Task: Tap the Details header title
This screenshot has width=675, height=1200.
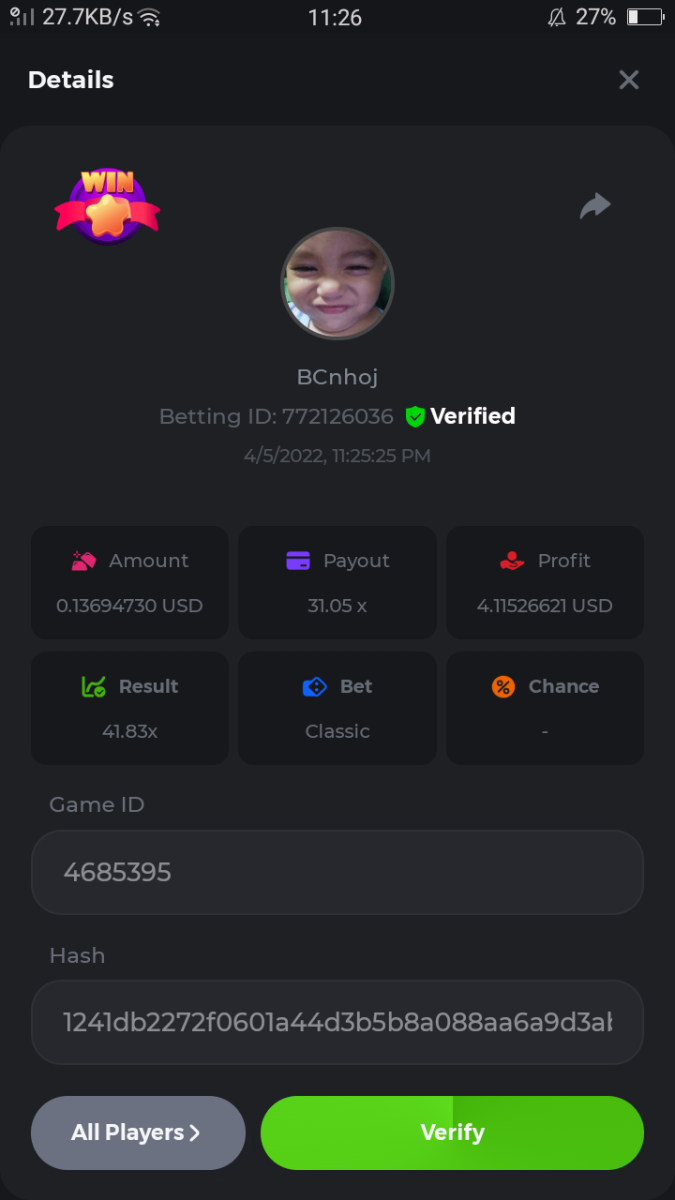Action: (71, 80)
